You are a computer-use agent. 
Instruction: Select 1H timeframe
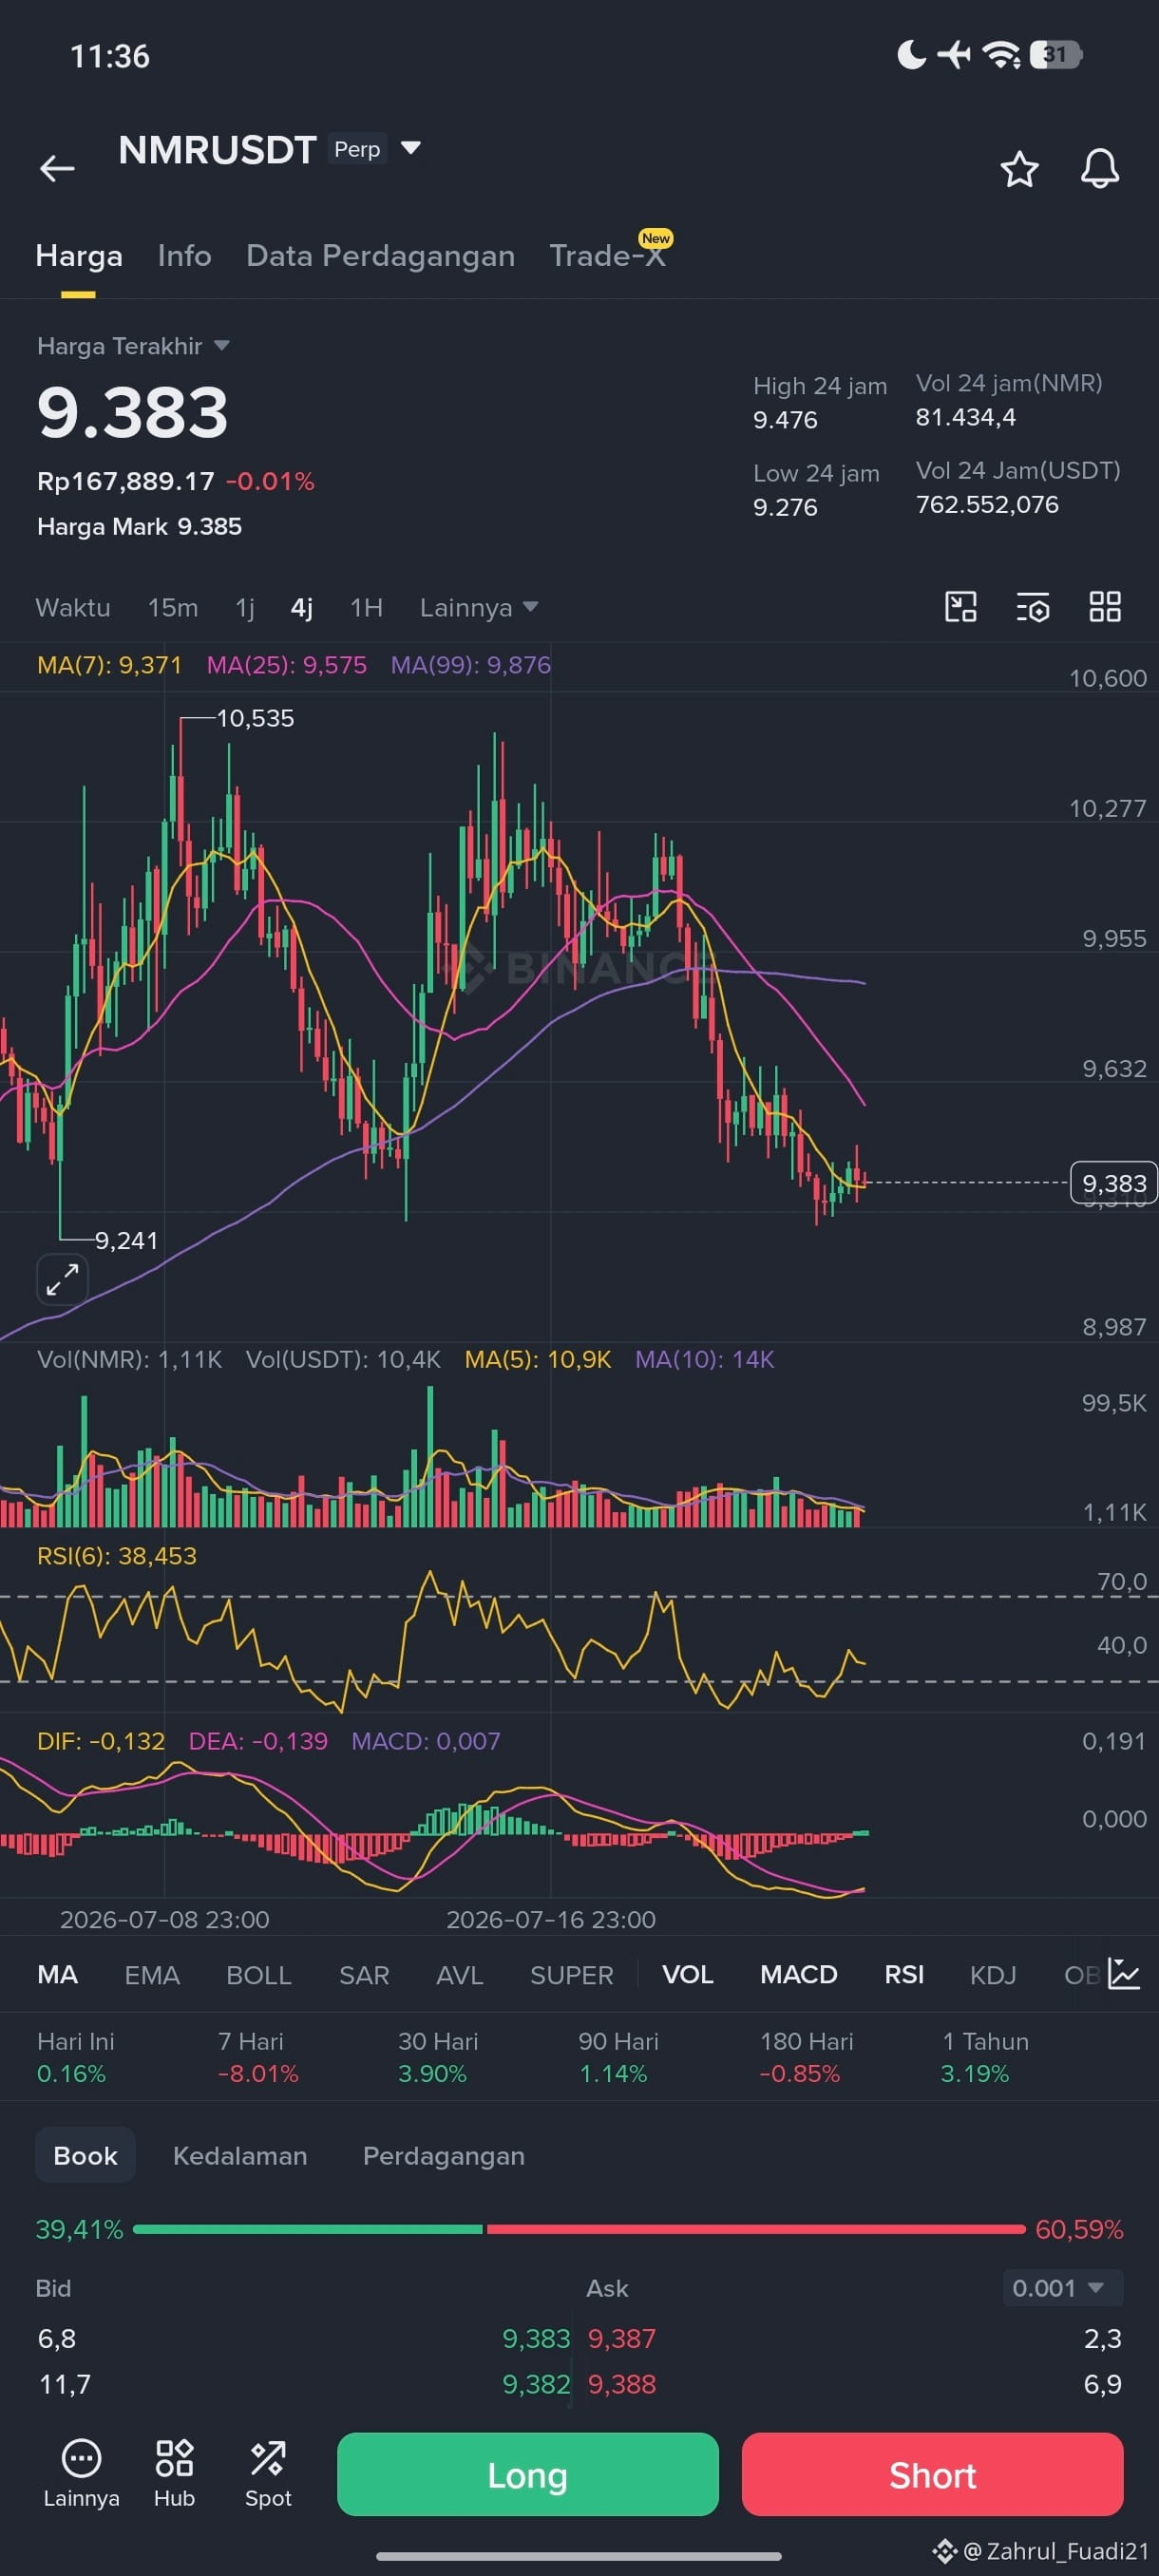(x=366, y=608)
